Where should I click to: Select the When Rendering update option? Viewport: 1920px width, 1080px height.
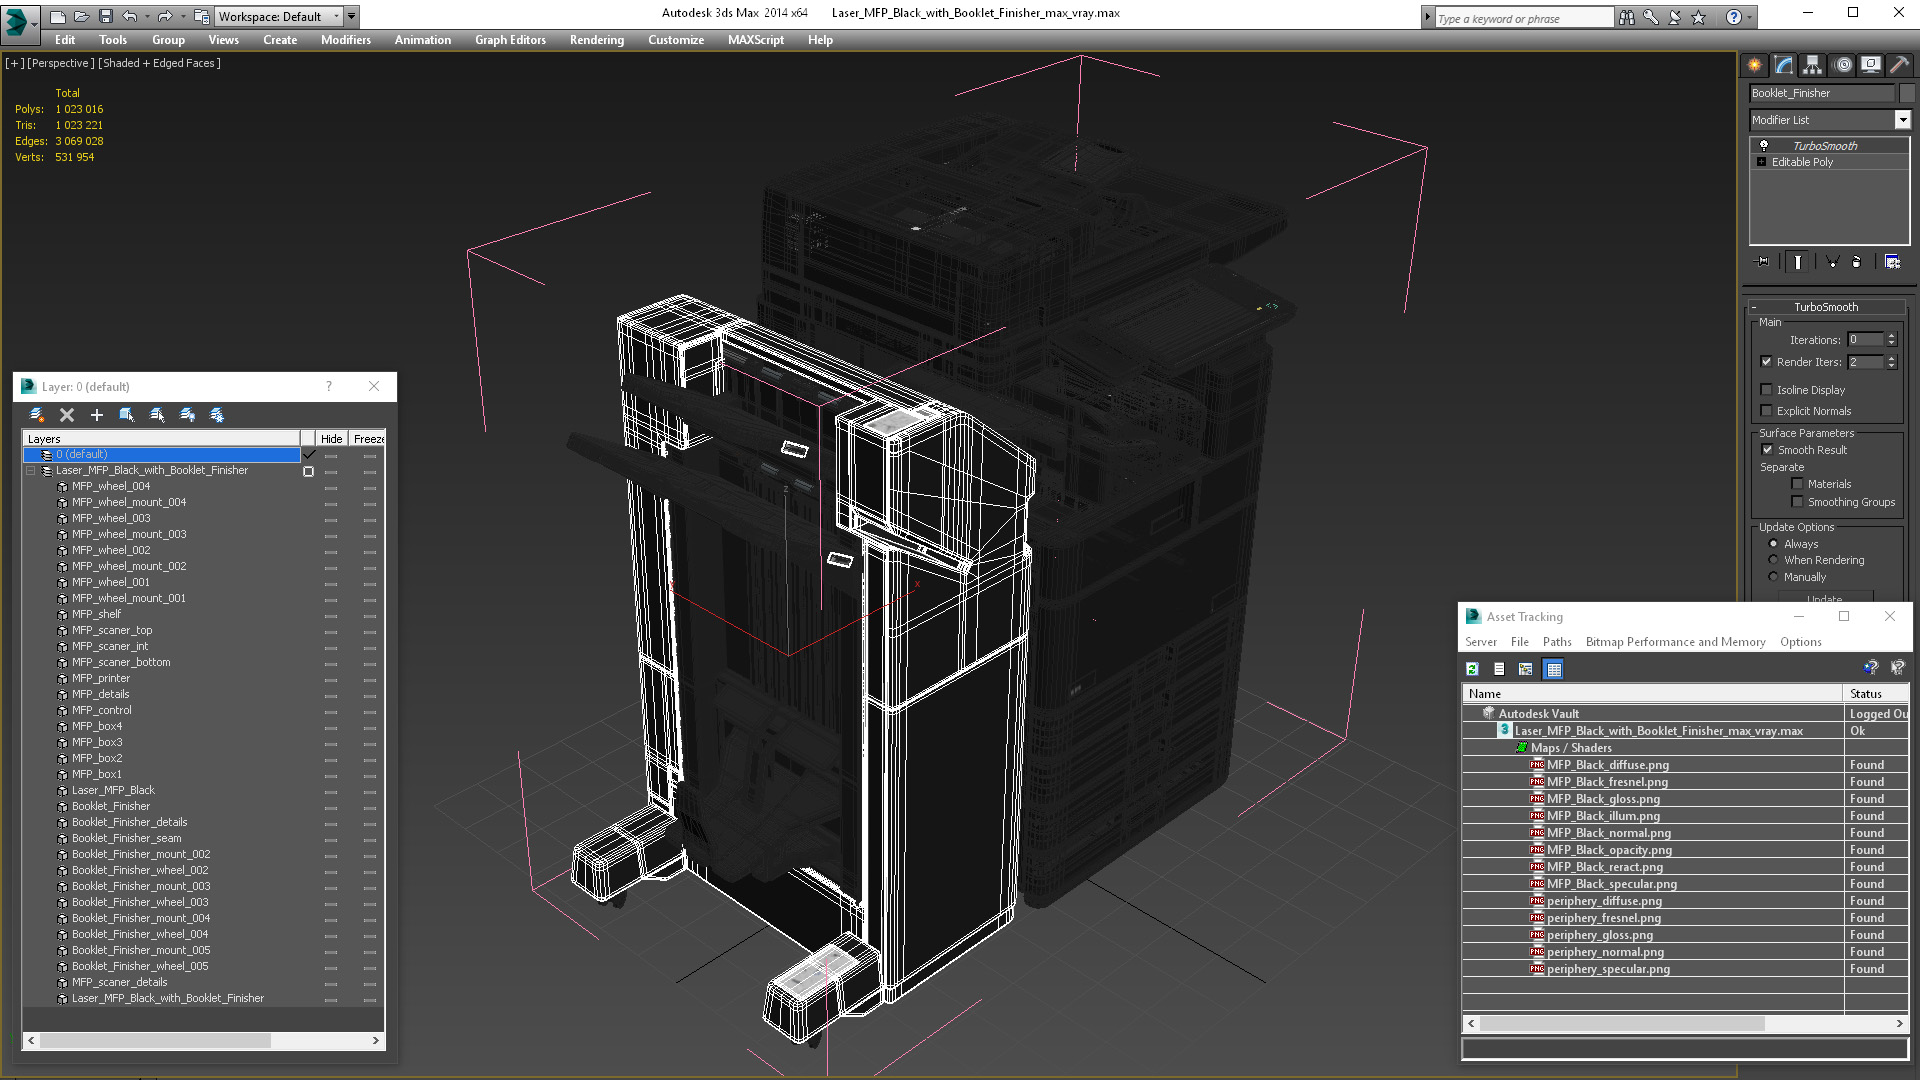tap(1774, 560)
